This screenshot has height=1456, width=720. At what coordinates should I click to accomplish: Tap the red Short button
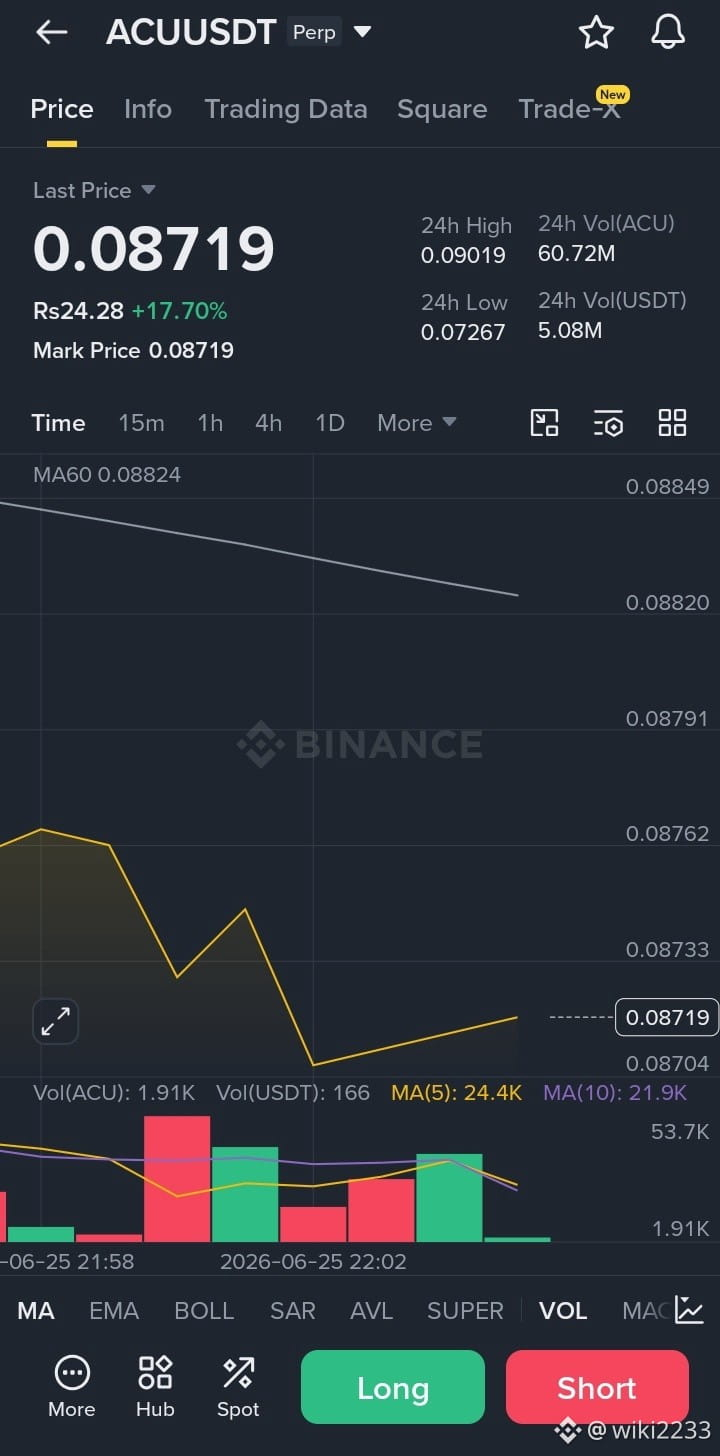(x=597, y=1388)
